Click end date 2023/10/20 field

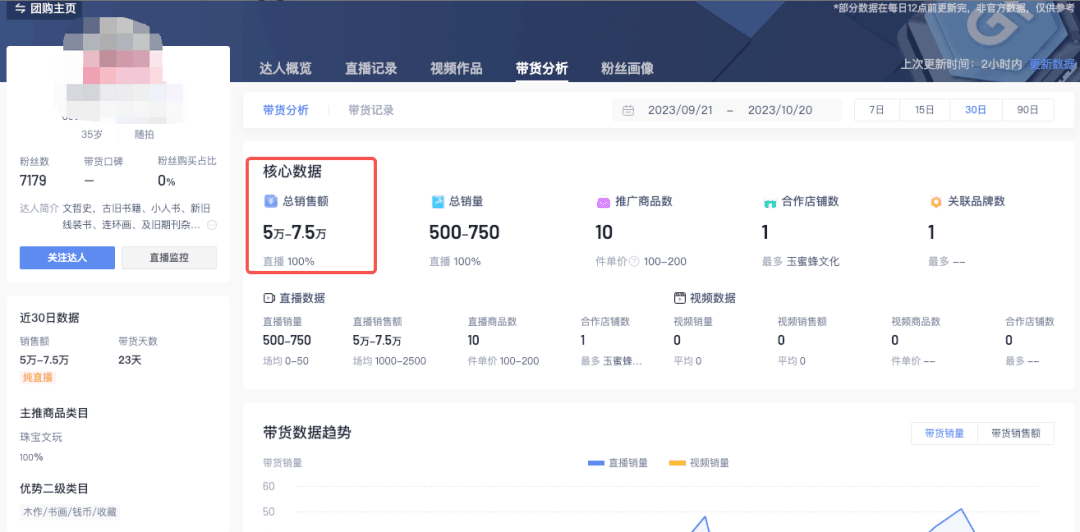pos(780,110)
